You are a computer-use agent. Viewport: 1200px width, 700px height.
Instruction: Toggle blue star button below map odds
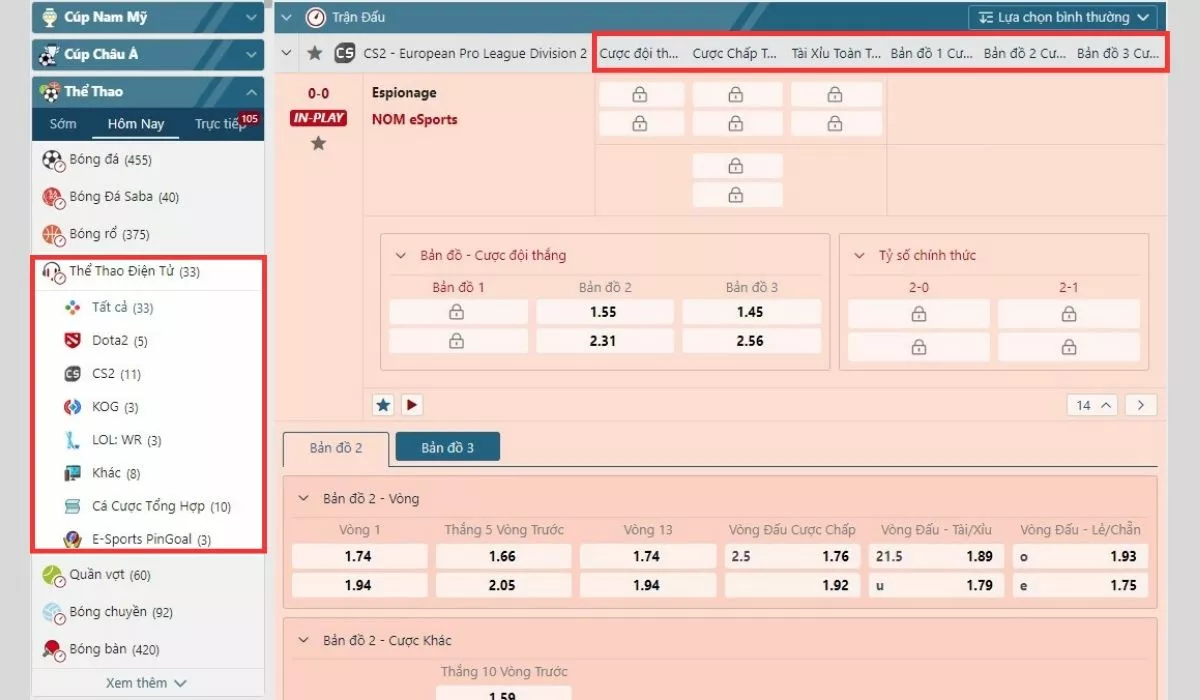point(383,405)
